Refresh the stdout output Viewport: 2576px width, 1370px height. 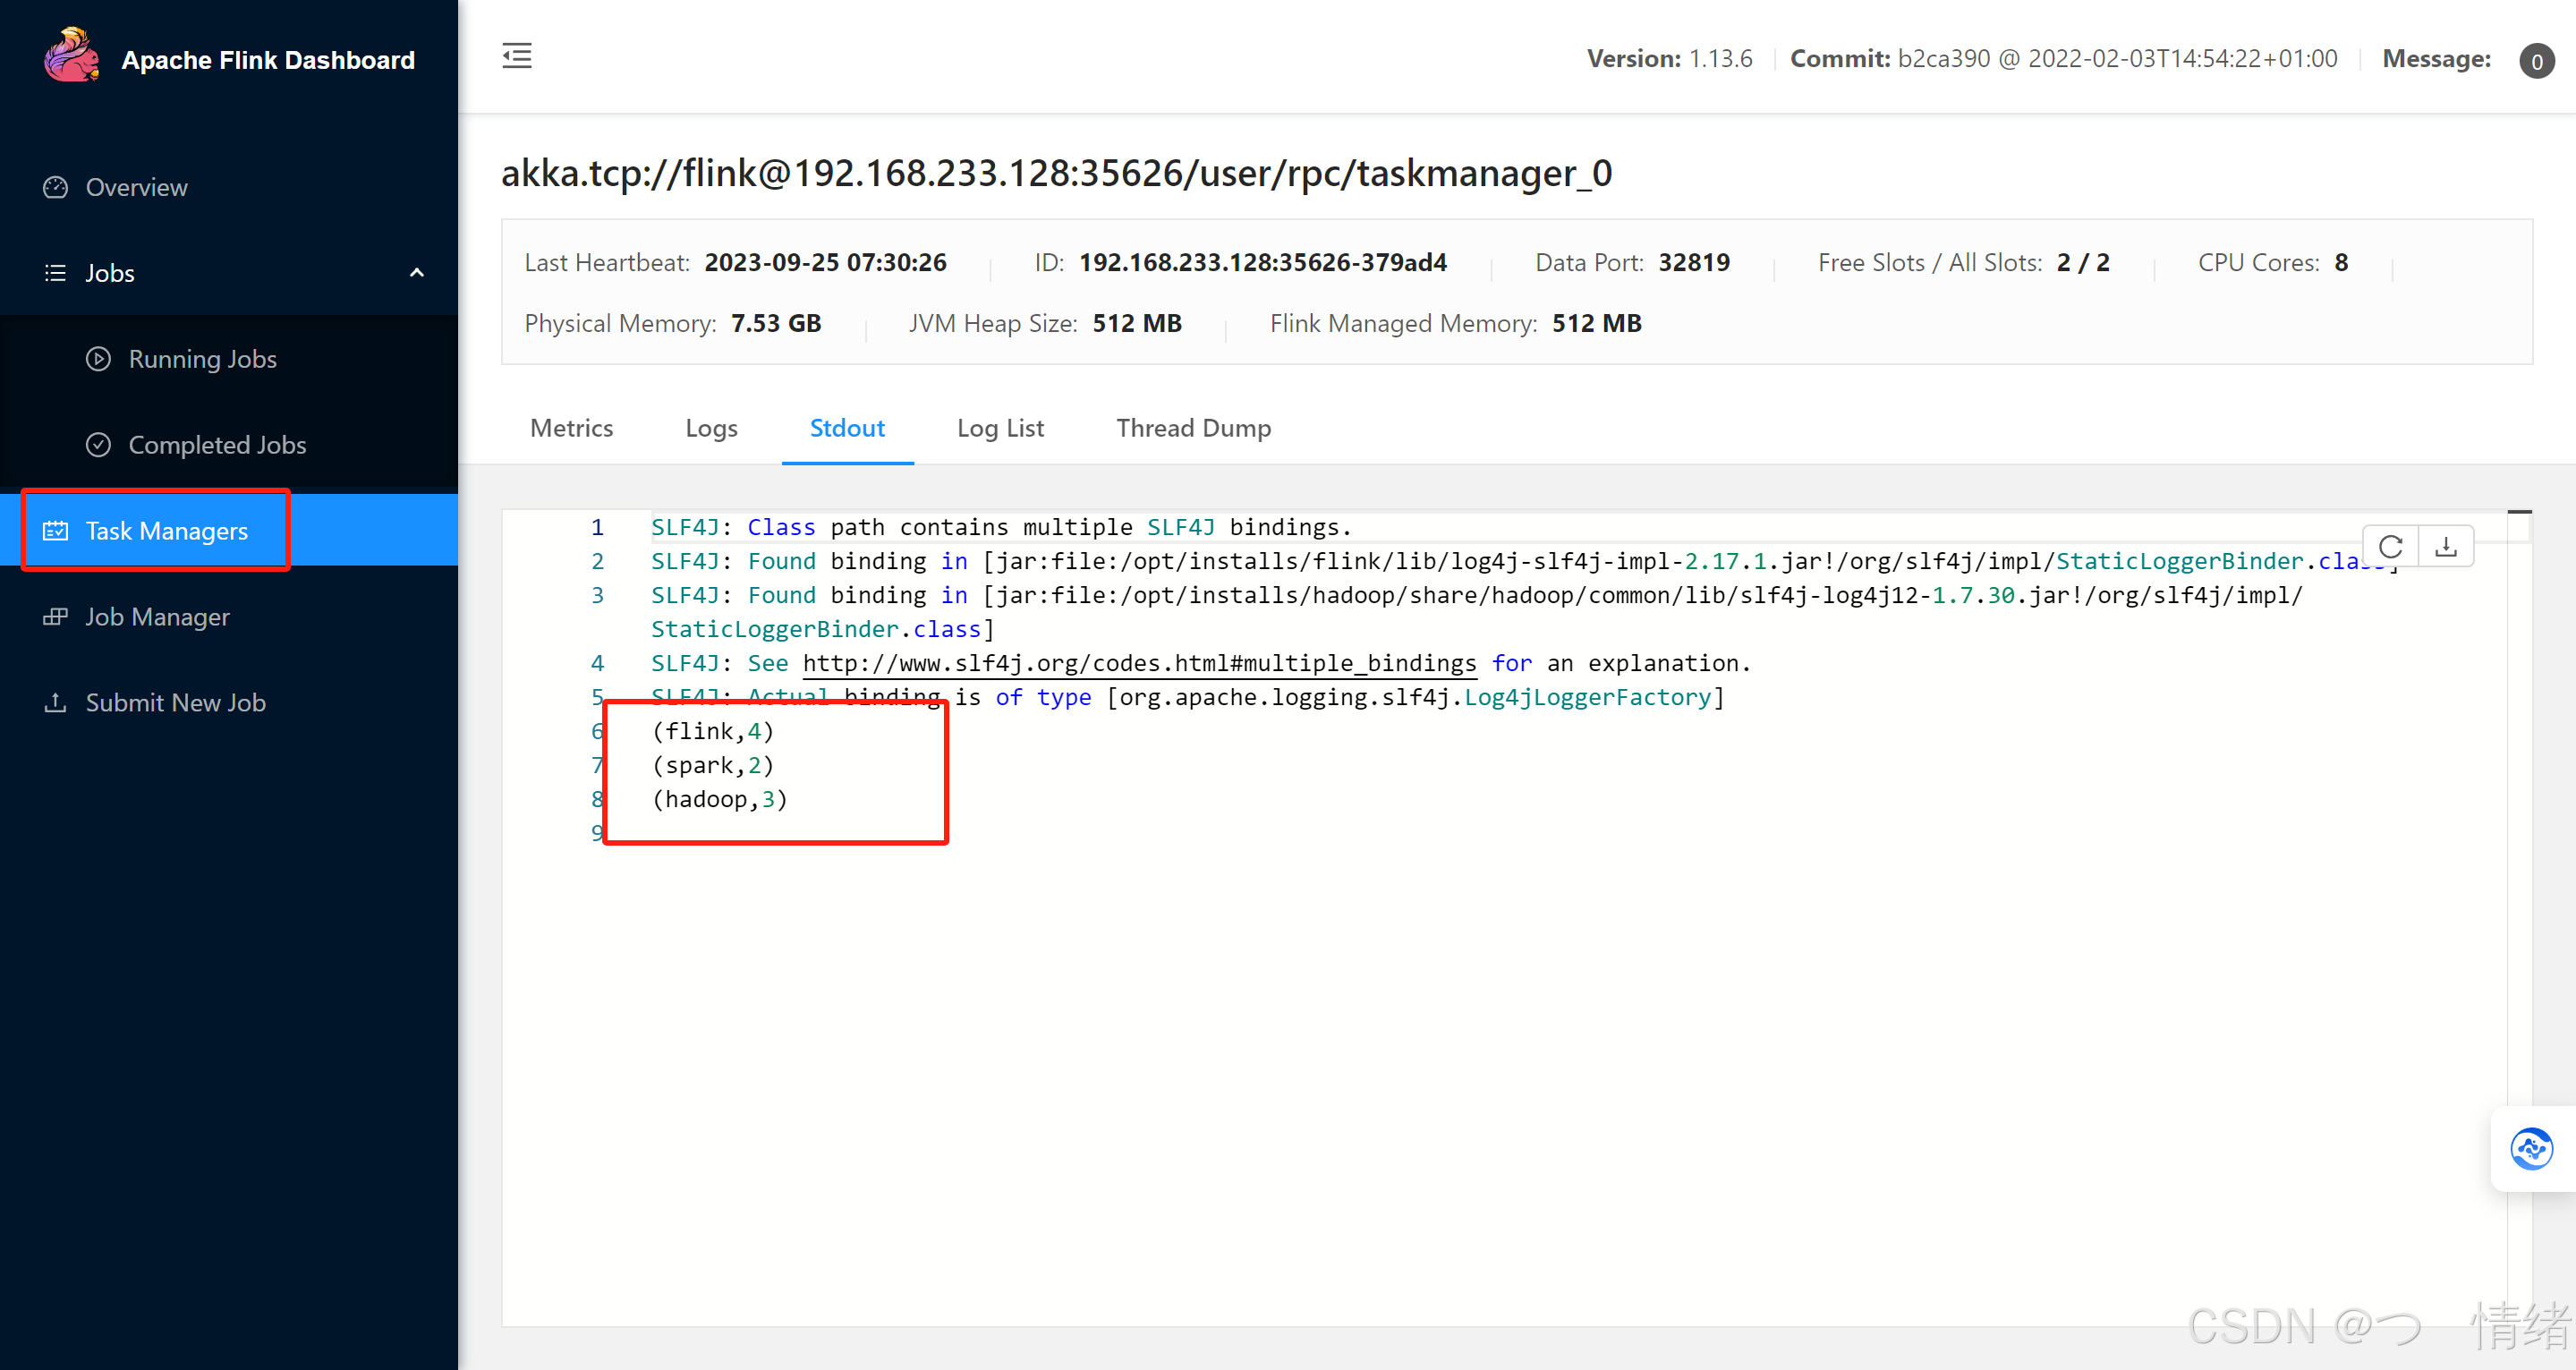[2392, 546]
